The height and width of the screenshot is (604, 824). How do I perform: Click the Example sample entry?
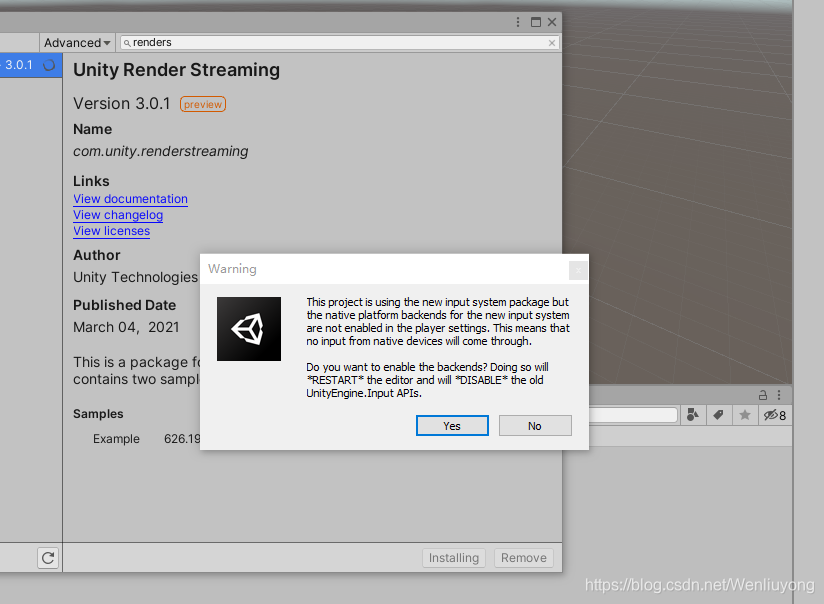116,439
